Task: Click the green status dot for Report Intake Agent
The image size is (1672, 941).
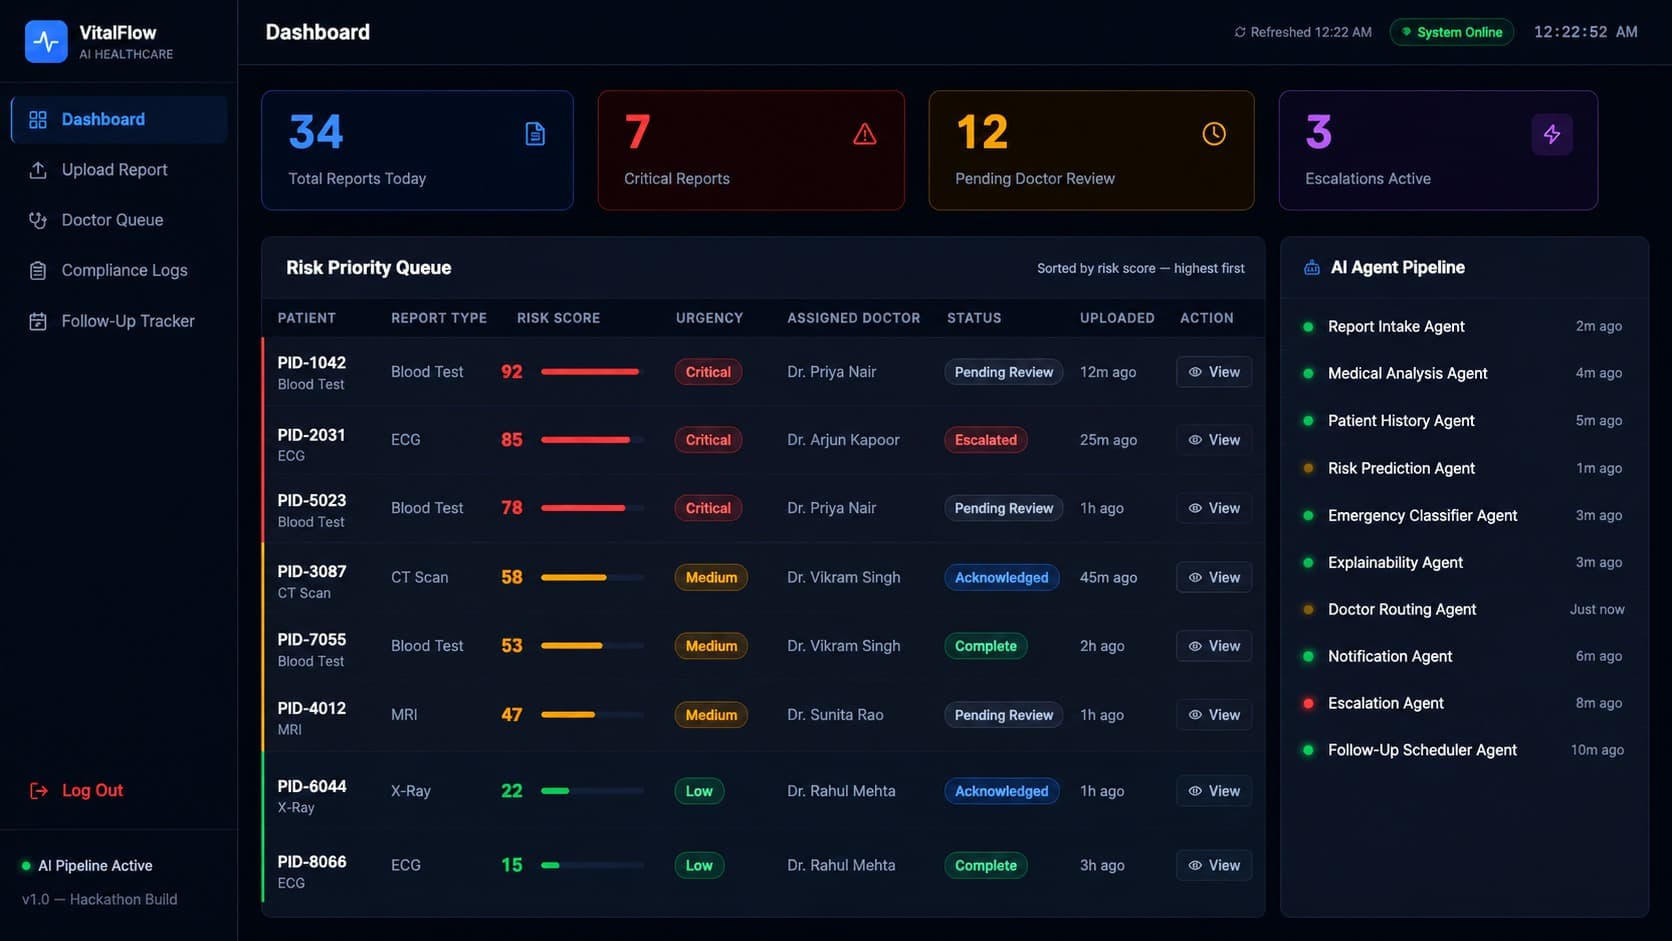Action: [x=1308, y=327]
